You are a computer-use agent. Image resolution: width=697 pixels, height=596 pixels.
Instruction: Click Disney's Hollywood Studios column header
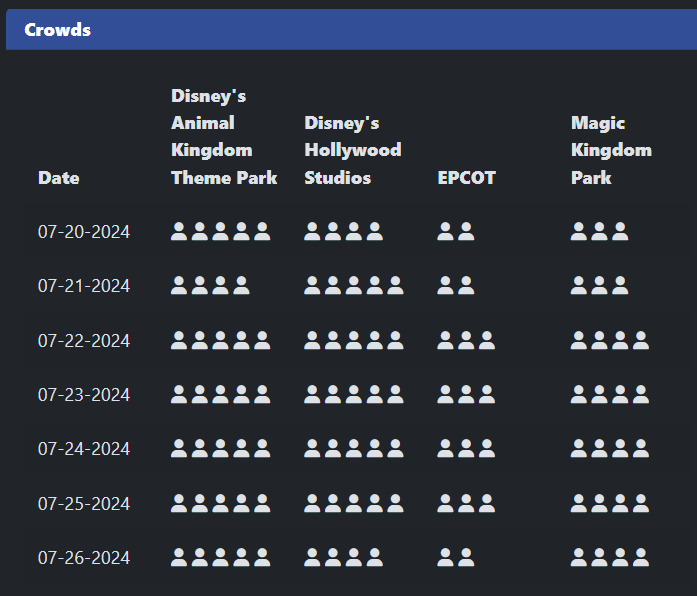click(x=353, y=150)
